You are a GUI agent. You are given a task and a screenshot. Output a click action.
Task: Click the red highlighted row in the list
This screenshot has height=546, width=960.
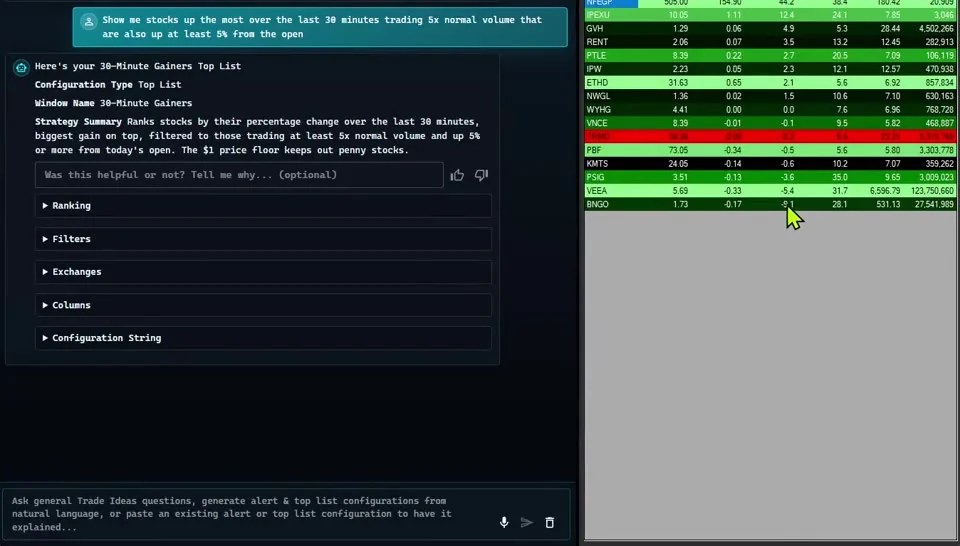pos(770,136)
